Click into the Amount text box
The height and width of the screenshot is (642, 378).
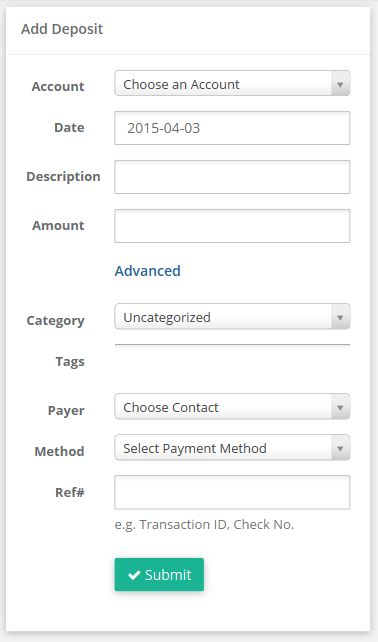click(x=232, y=226)
